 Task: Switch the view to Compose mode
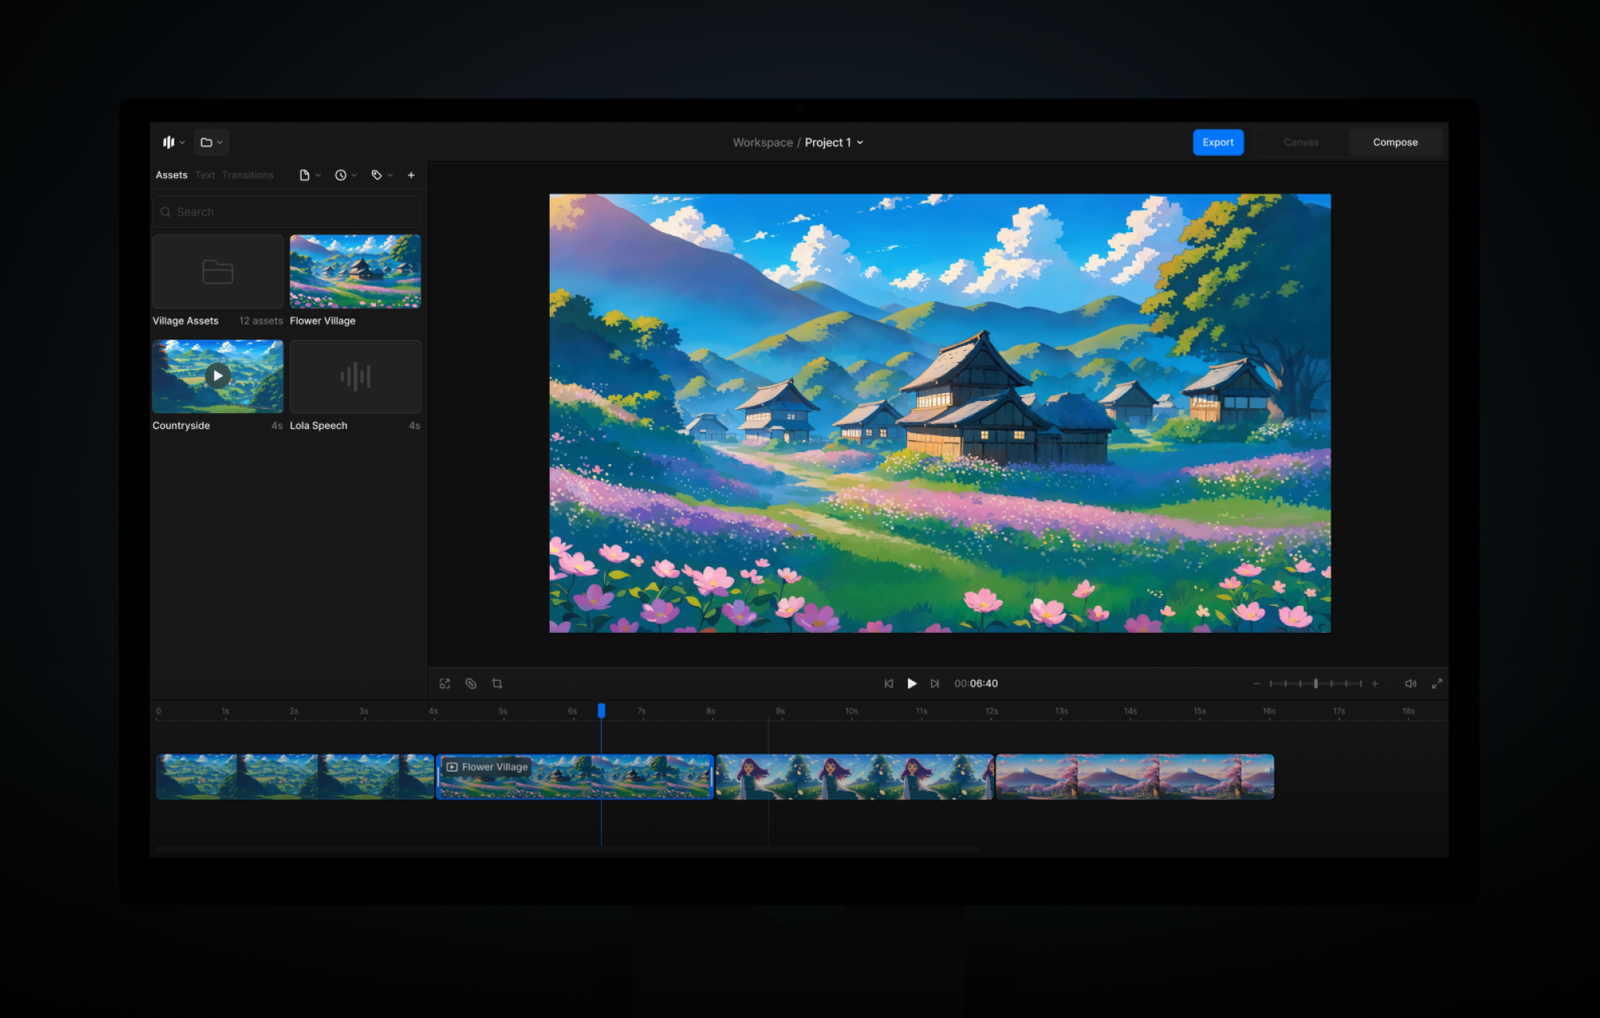tap(1395, 142)
